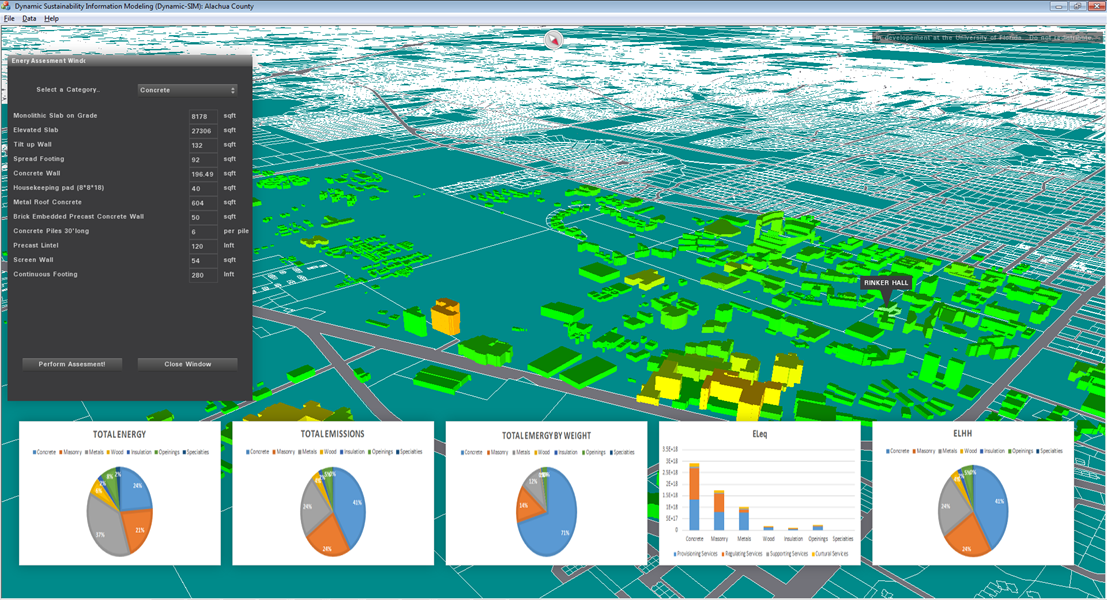Open the File menu
This screenshot has width=1107, height=600.
tap(8, 18)
